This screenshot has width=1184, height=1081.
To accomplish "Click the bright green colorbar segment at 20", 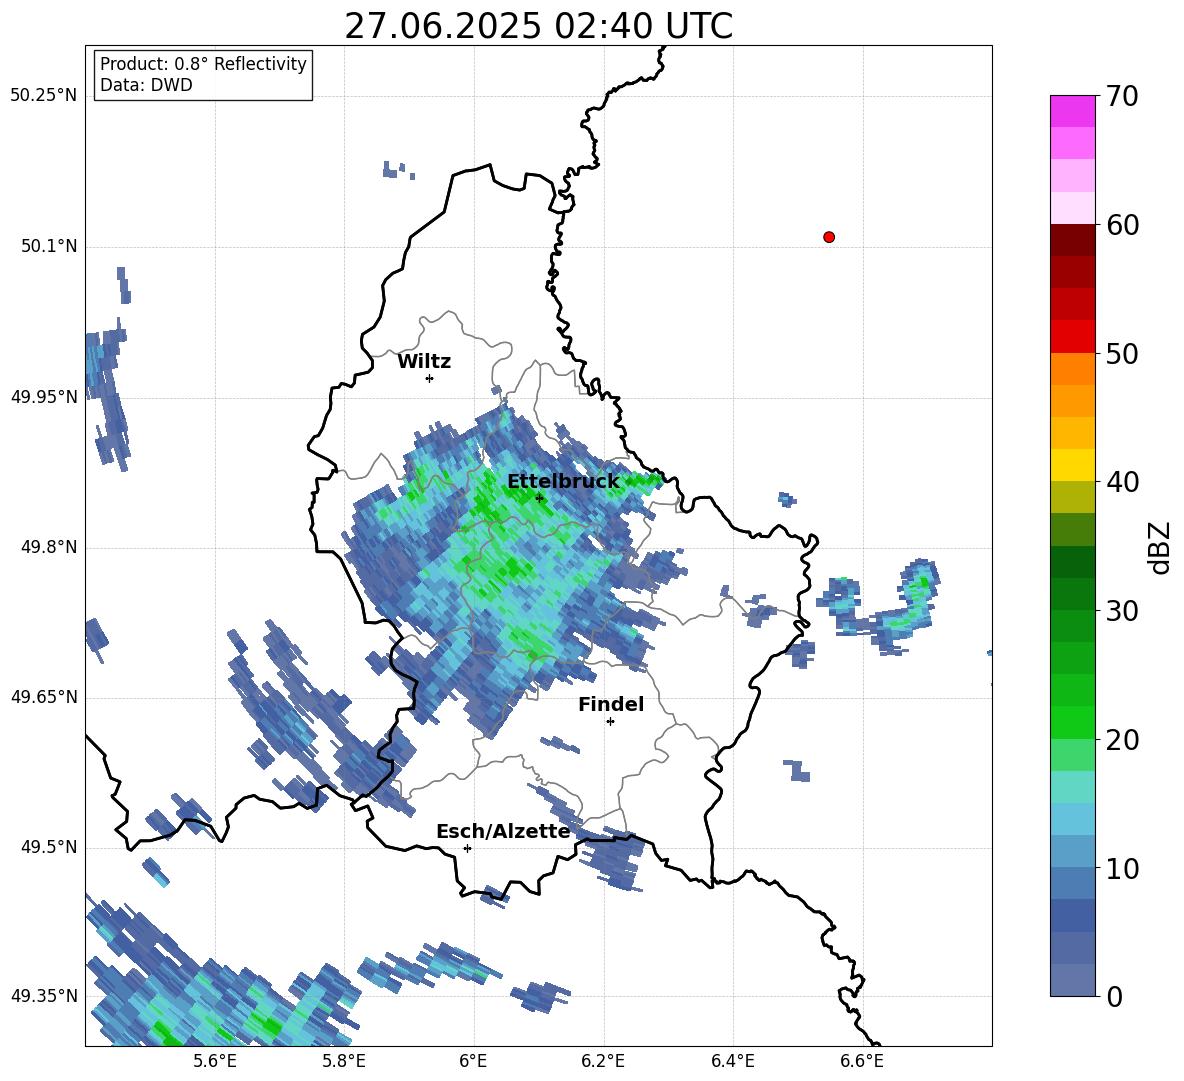I will coord(1072,722).
